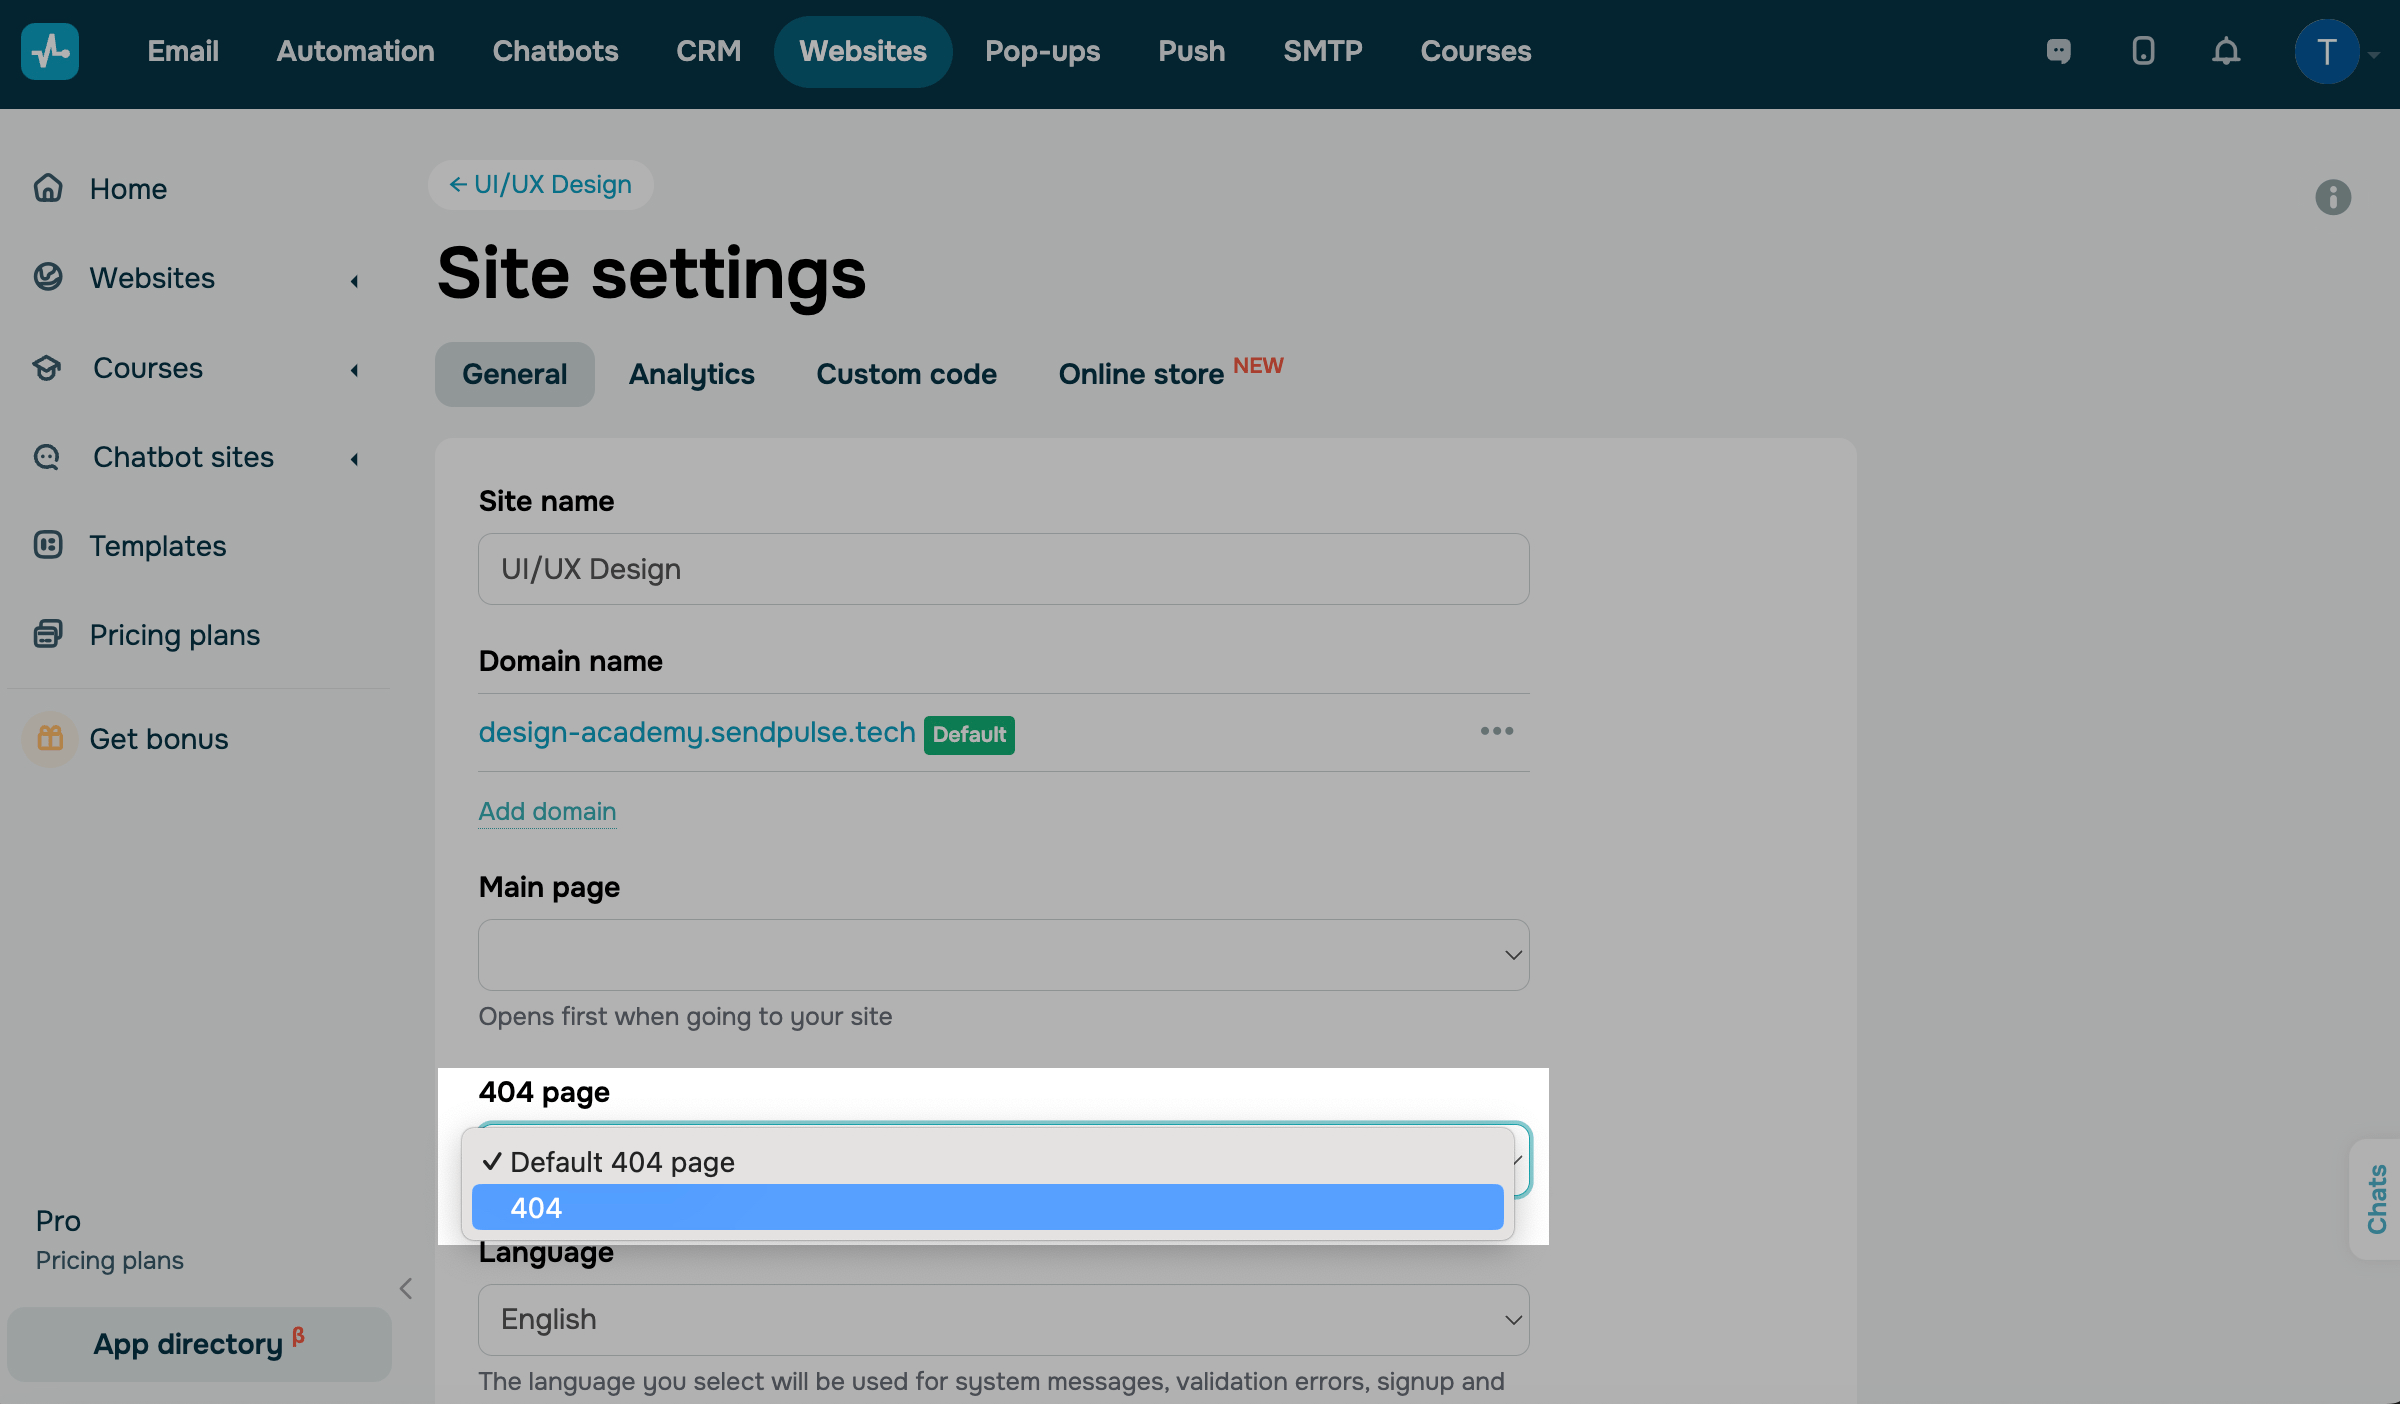The width and height of the screenshot is (2400, 1404).
Task: Click the mobile device icon in the header
Action: pyautogui.click(x=2142, y=51)
